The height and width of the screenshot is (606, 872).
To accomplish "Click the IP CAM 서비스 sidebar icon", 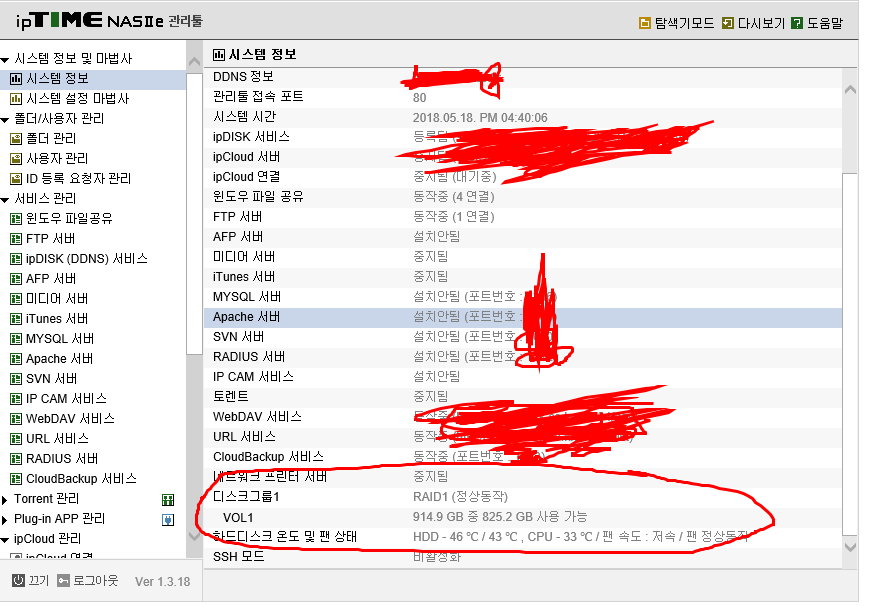I will [16, 399].
